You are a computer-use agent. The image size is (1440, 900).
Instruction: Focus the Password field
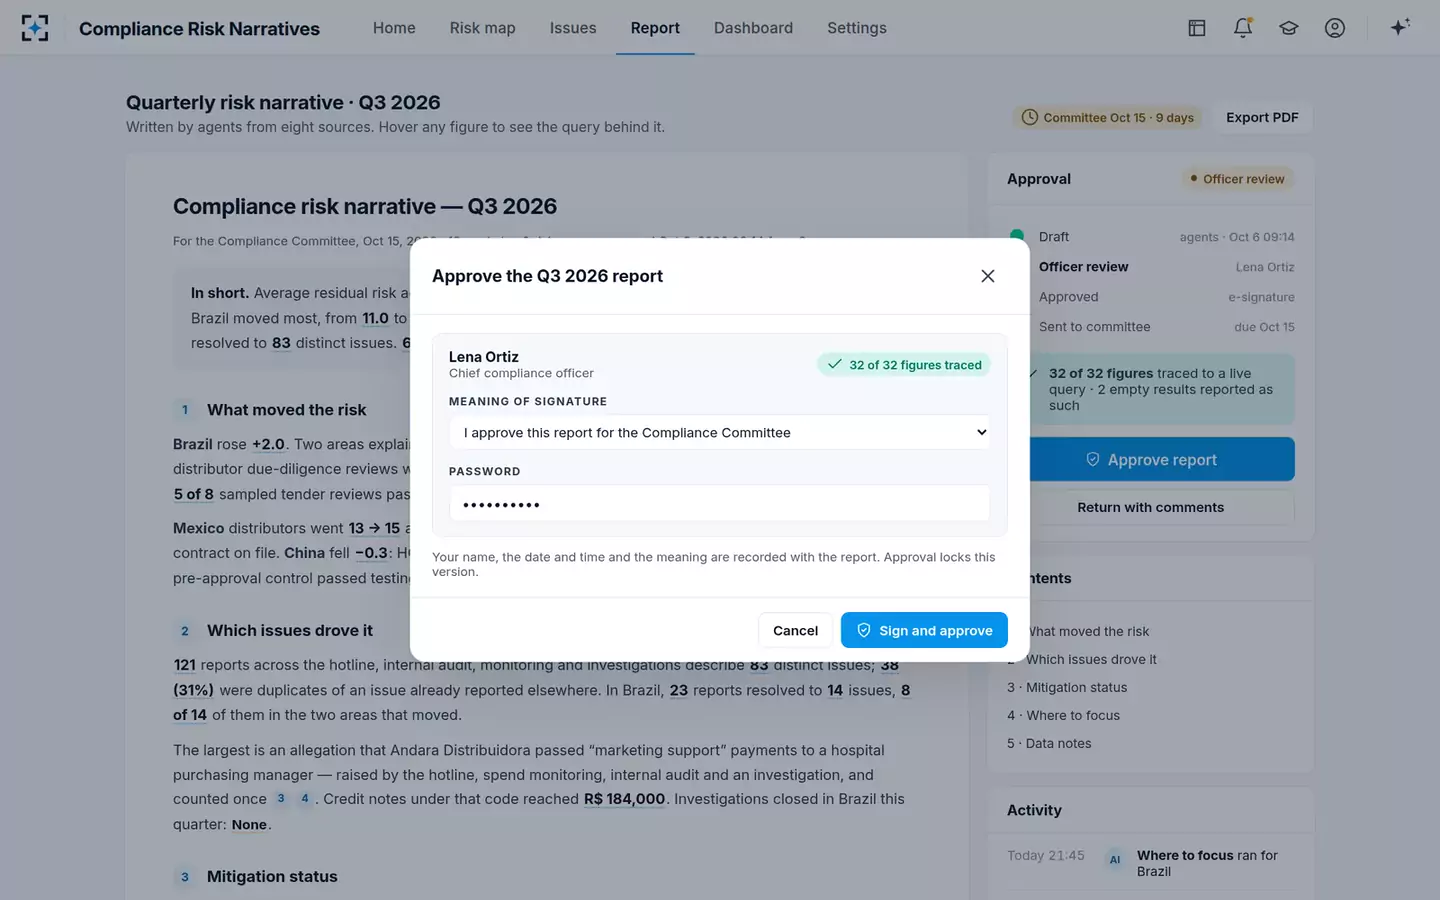coord(720,503)
